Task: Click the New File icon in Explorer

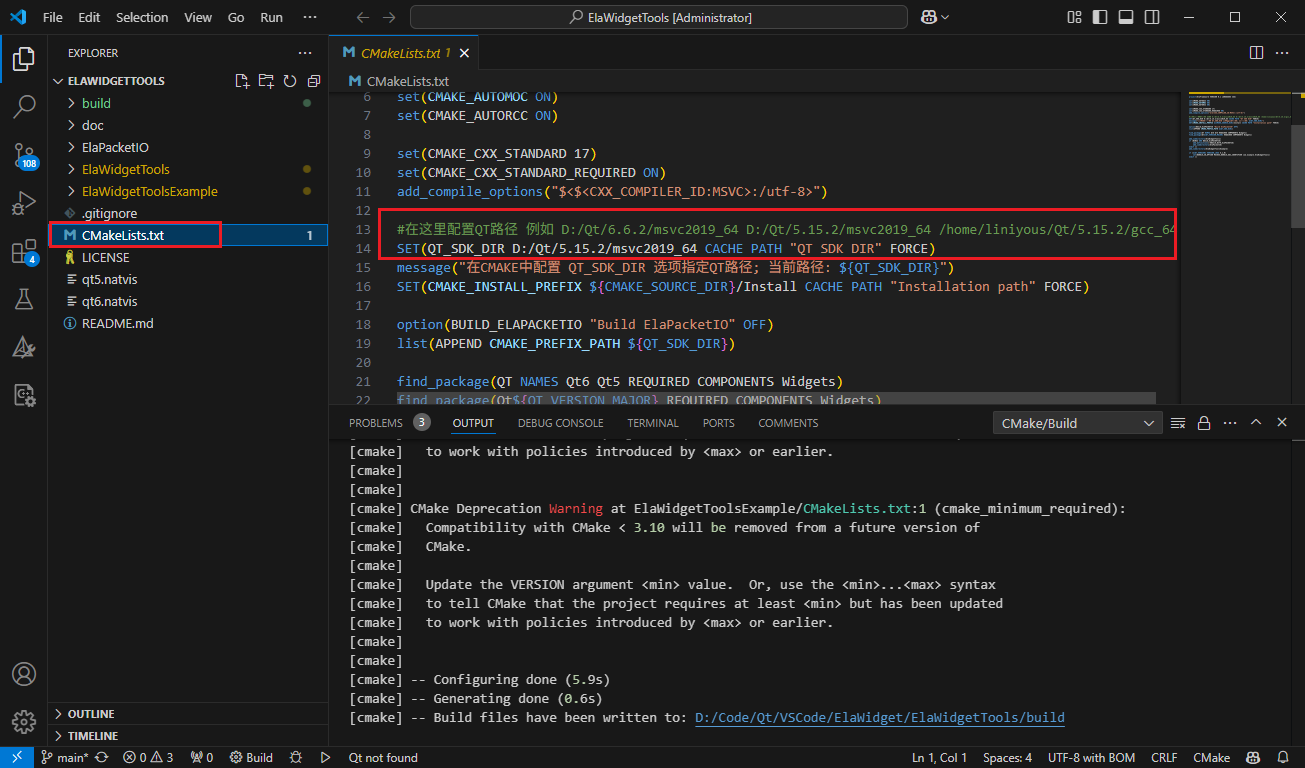Action: (x=242, y=81)
